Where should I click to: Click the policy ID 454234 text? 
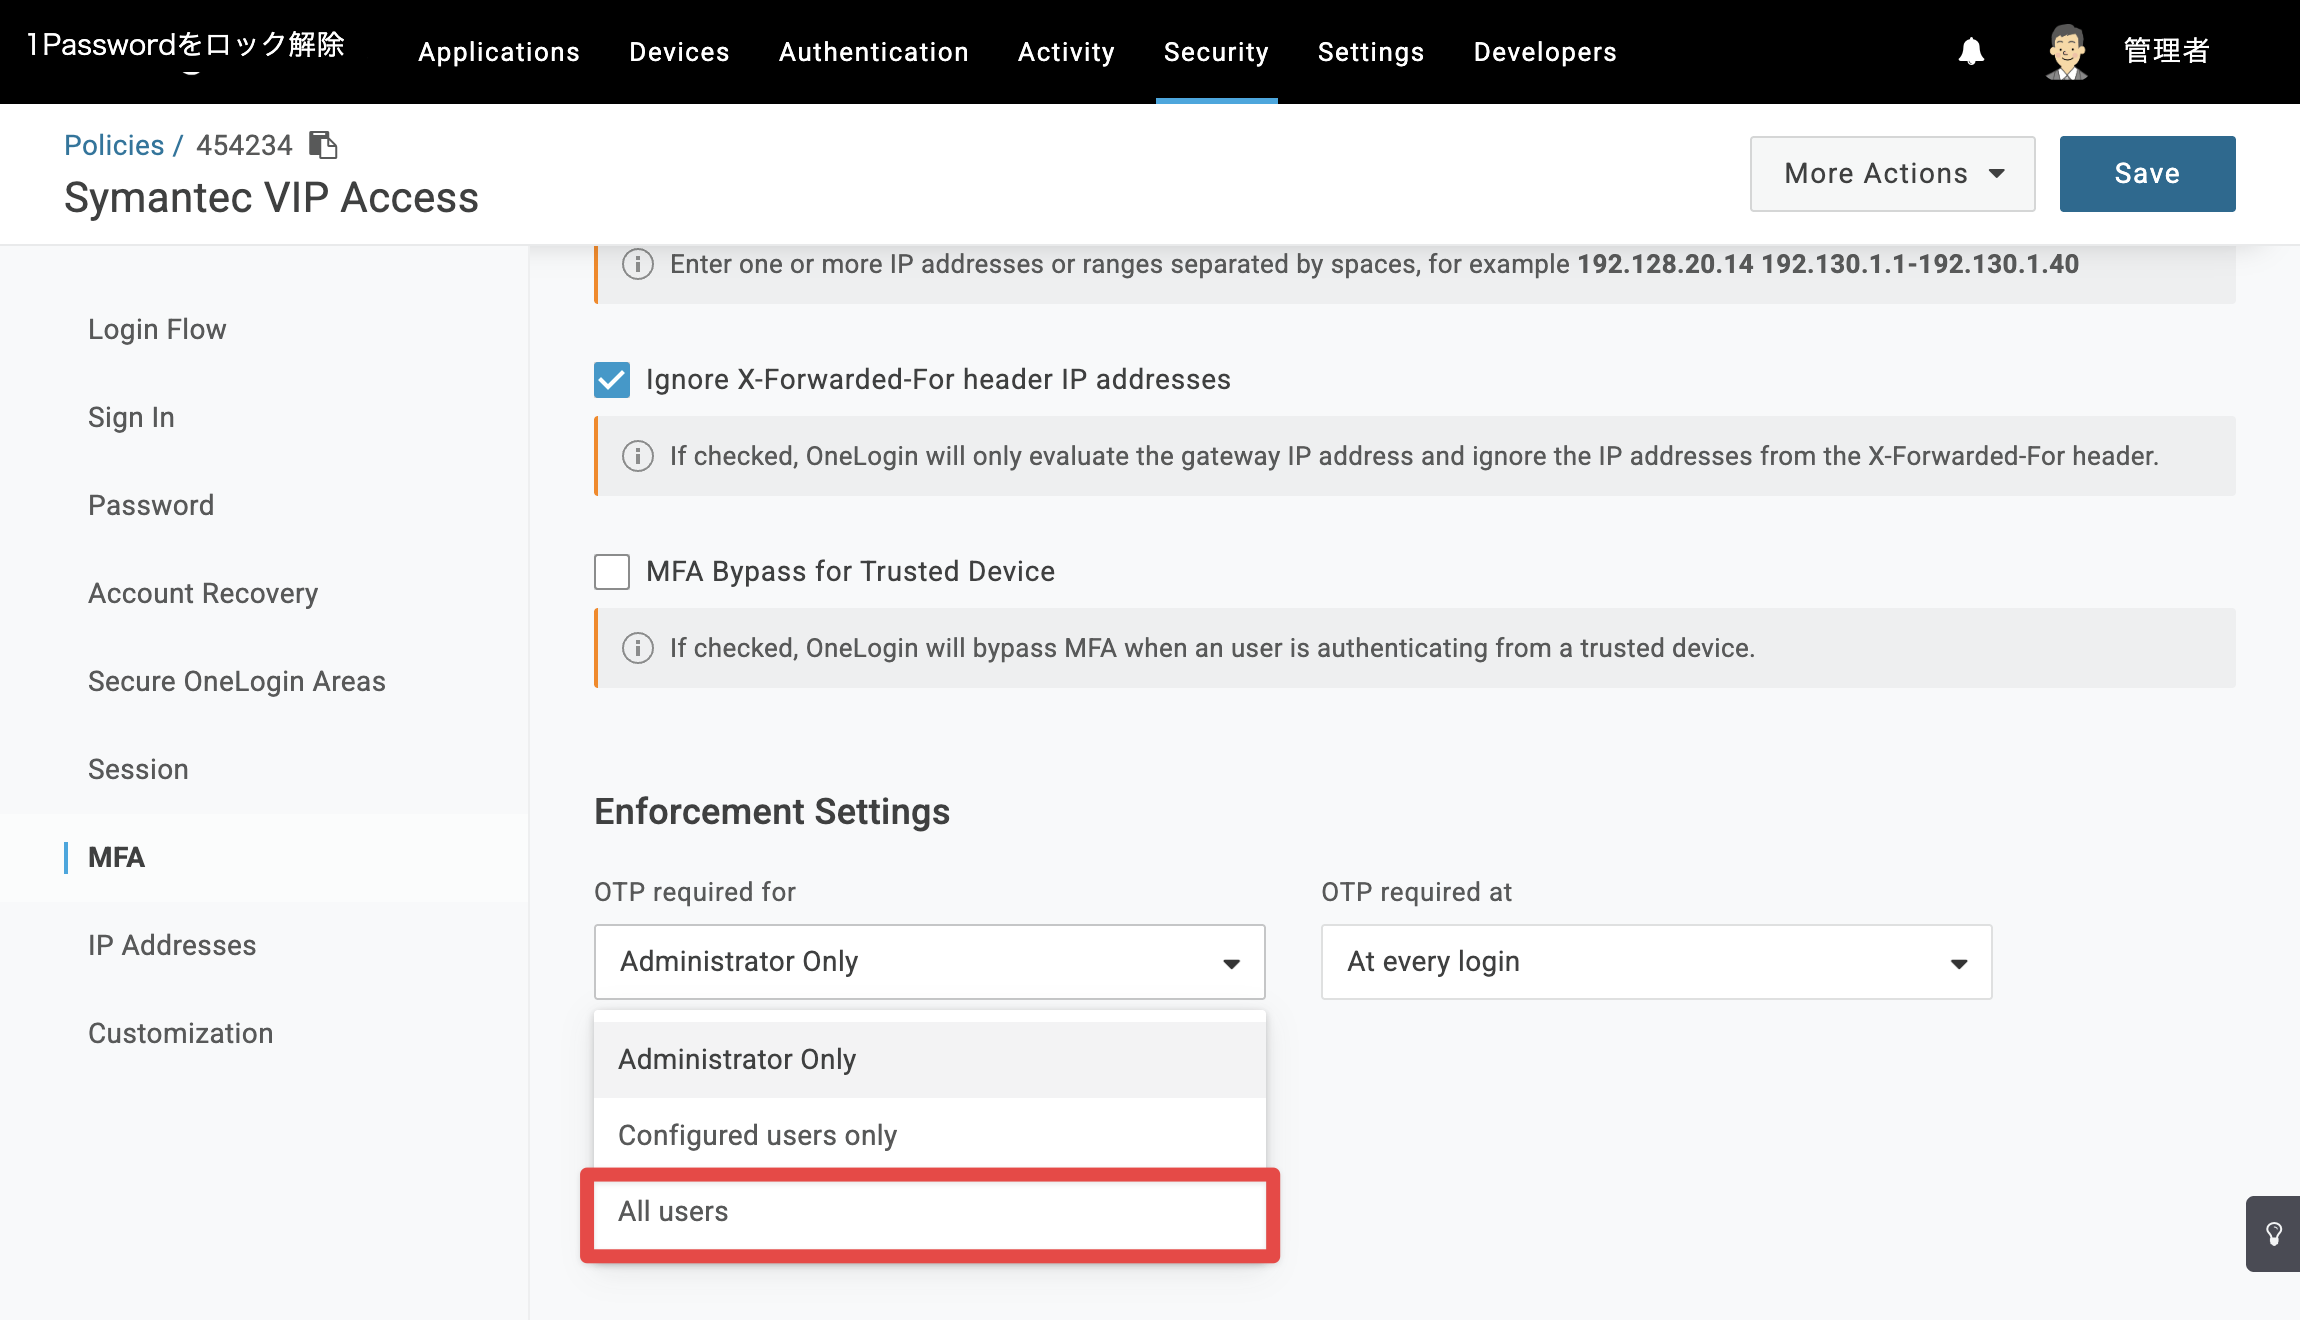244,145
